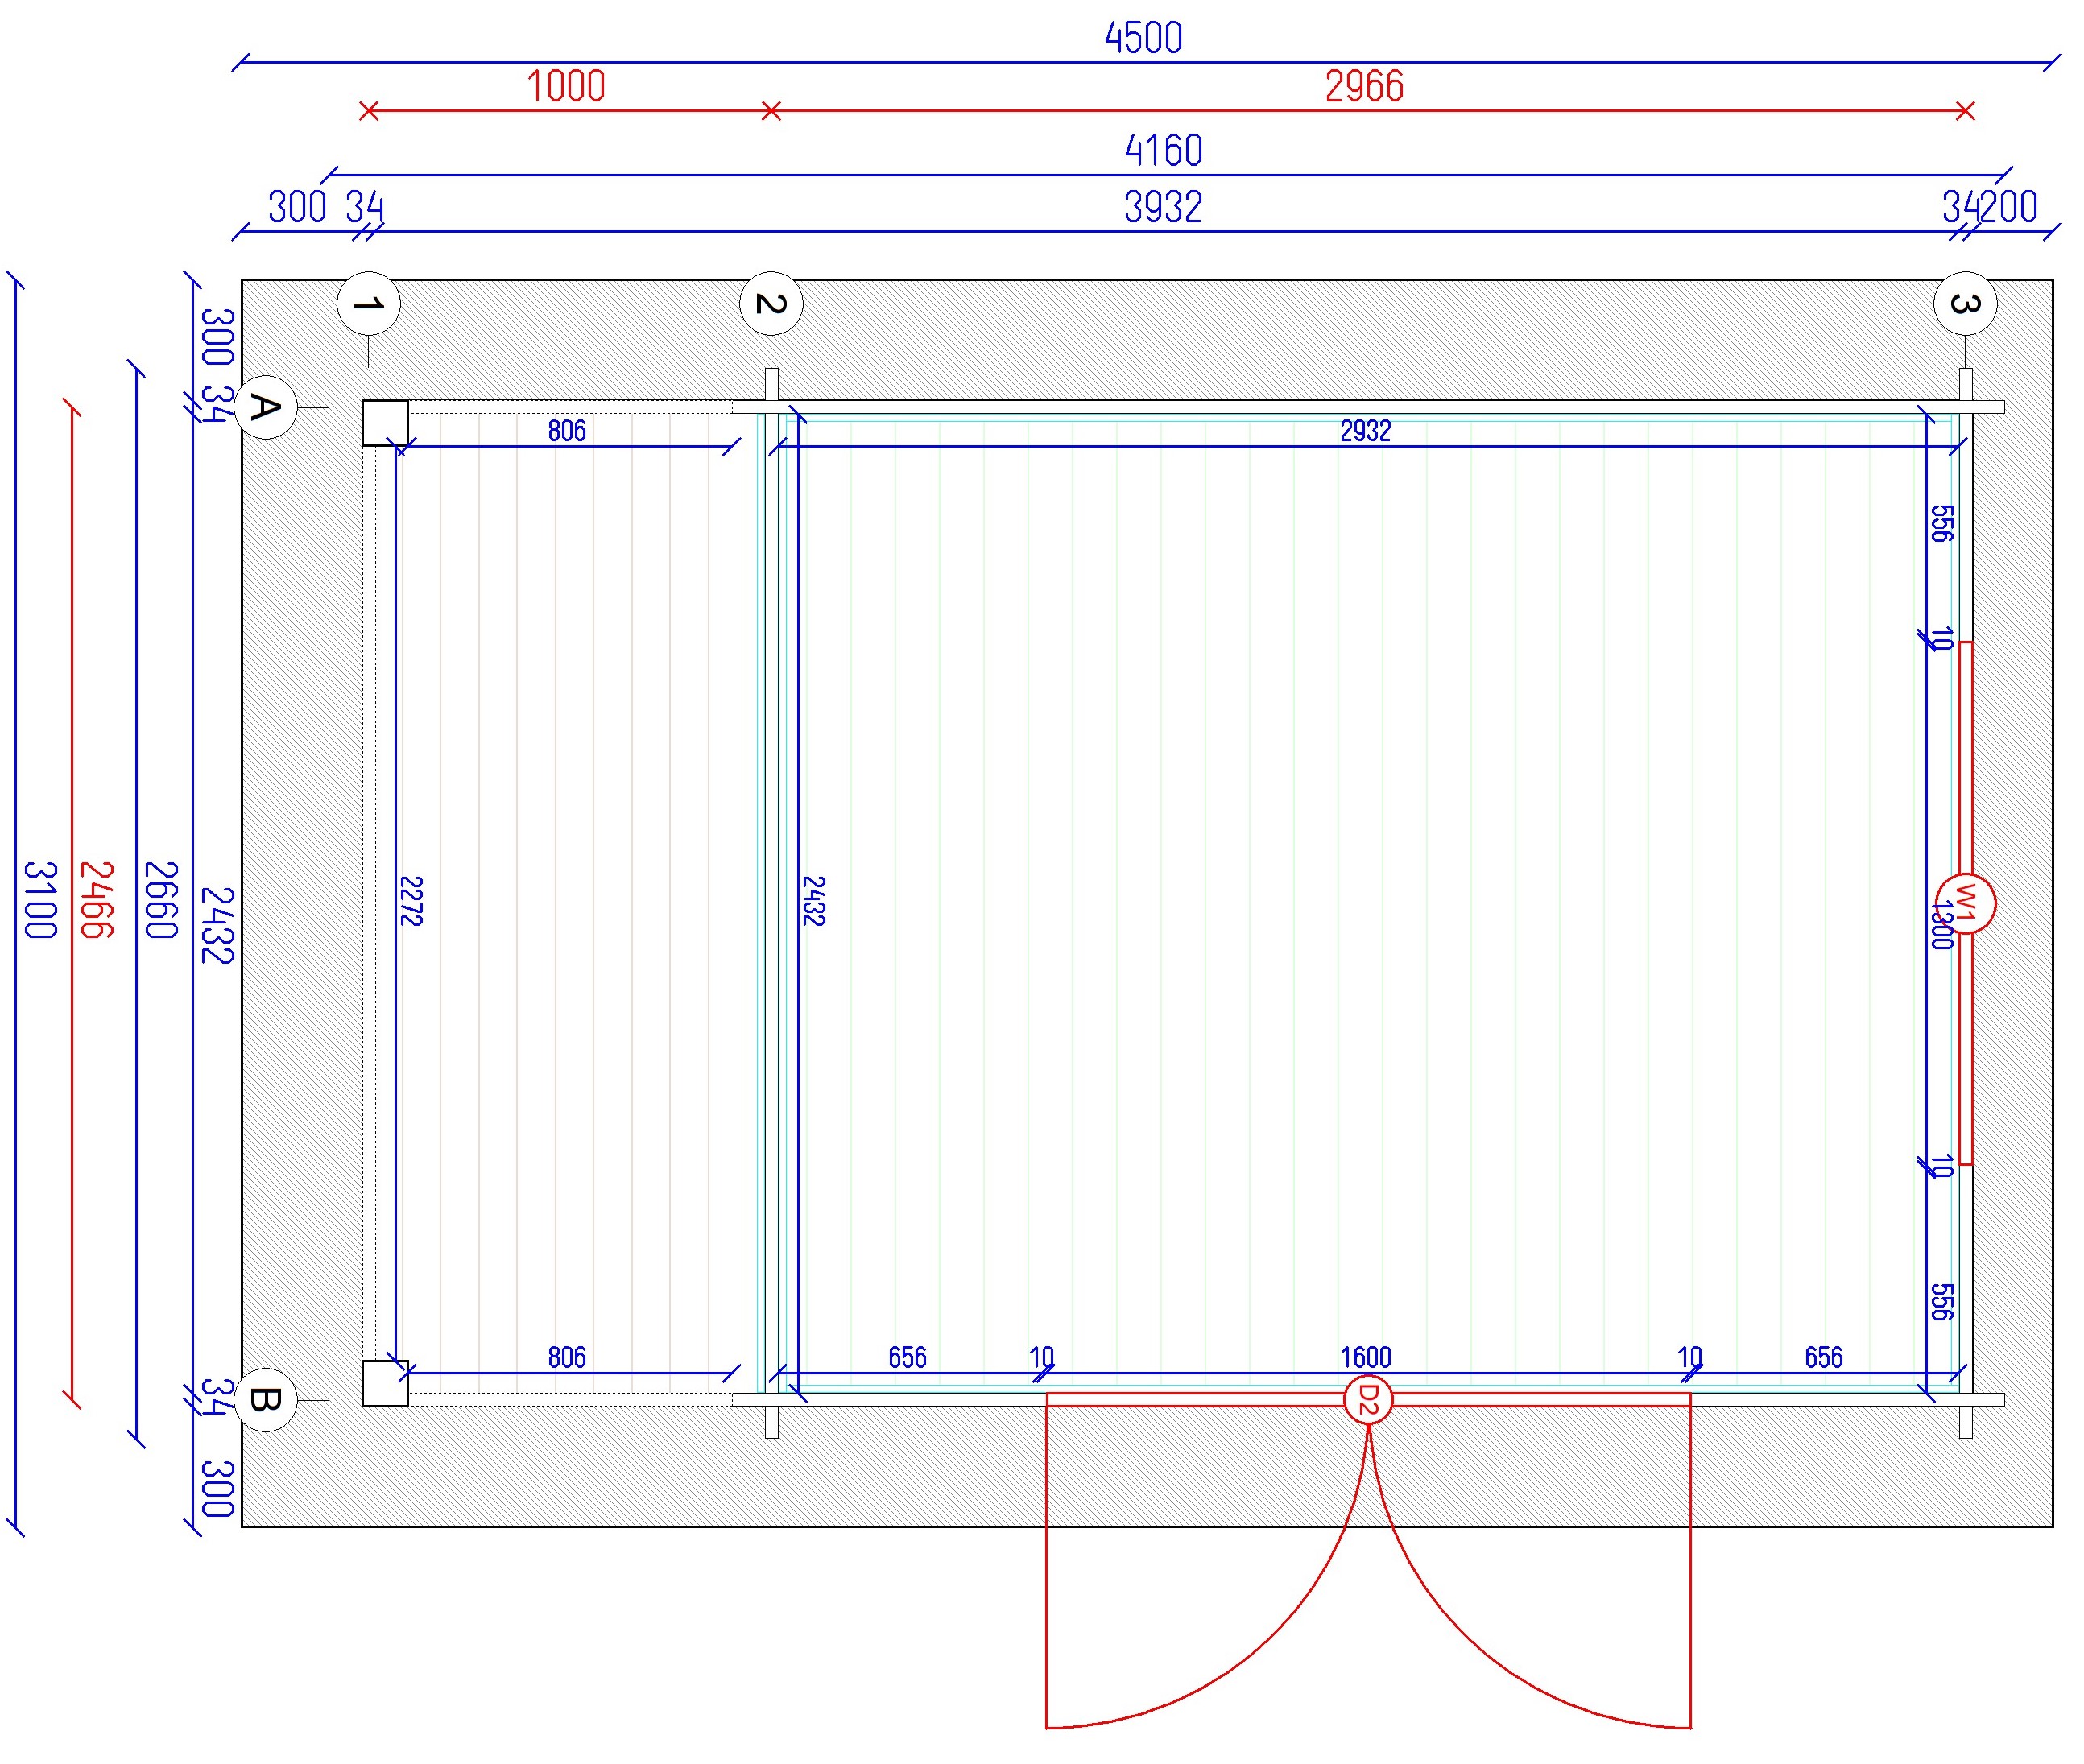Image resolution: width=2084 pixels, height=1764 pixels.
Task: Click the 3932 dimension label
Action: click(x=1163, y=207)
